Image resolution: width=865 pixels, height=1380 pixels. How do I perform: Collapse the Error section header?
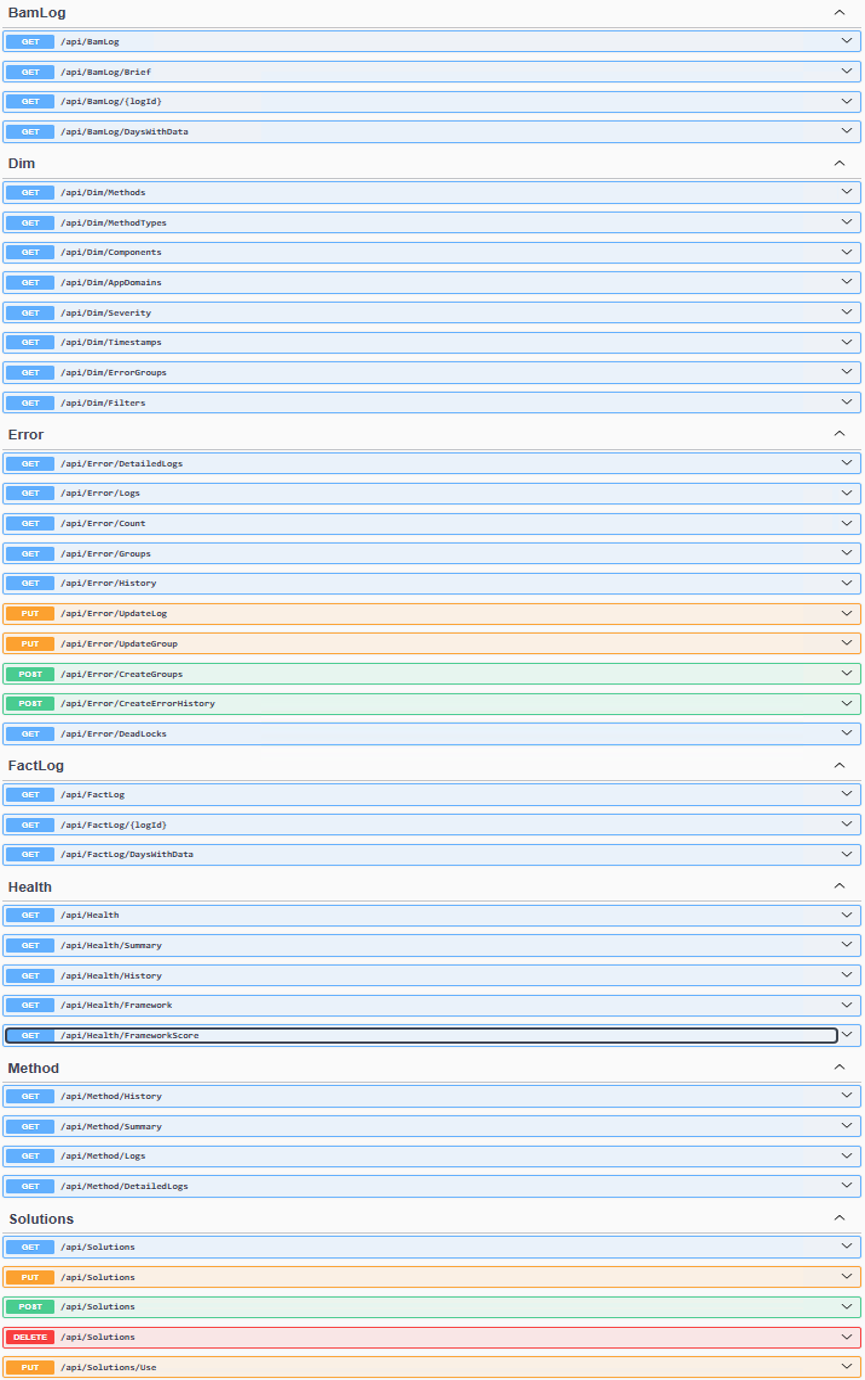pyautogui.click(x=432, y=433)
